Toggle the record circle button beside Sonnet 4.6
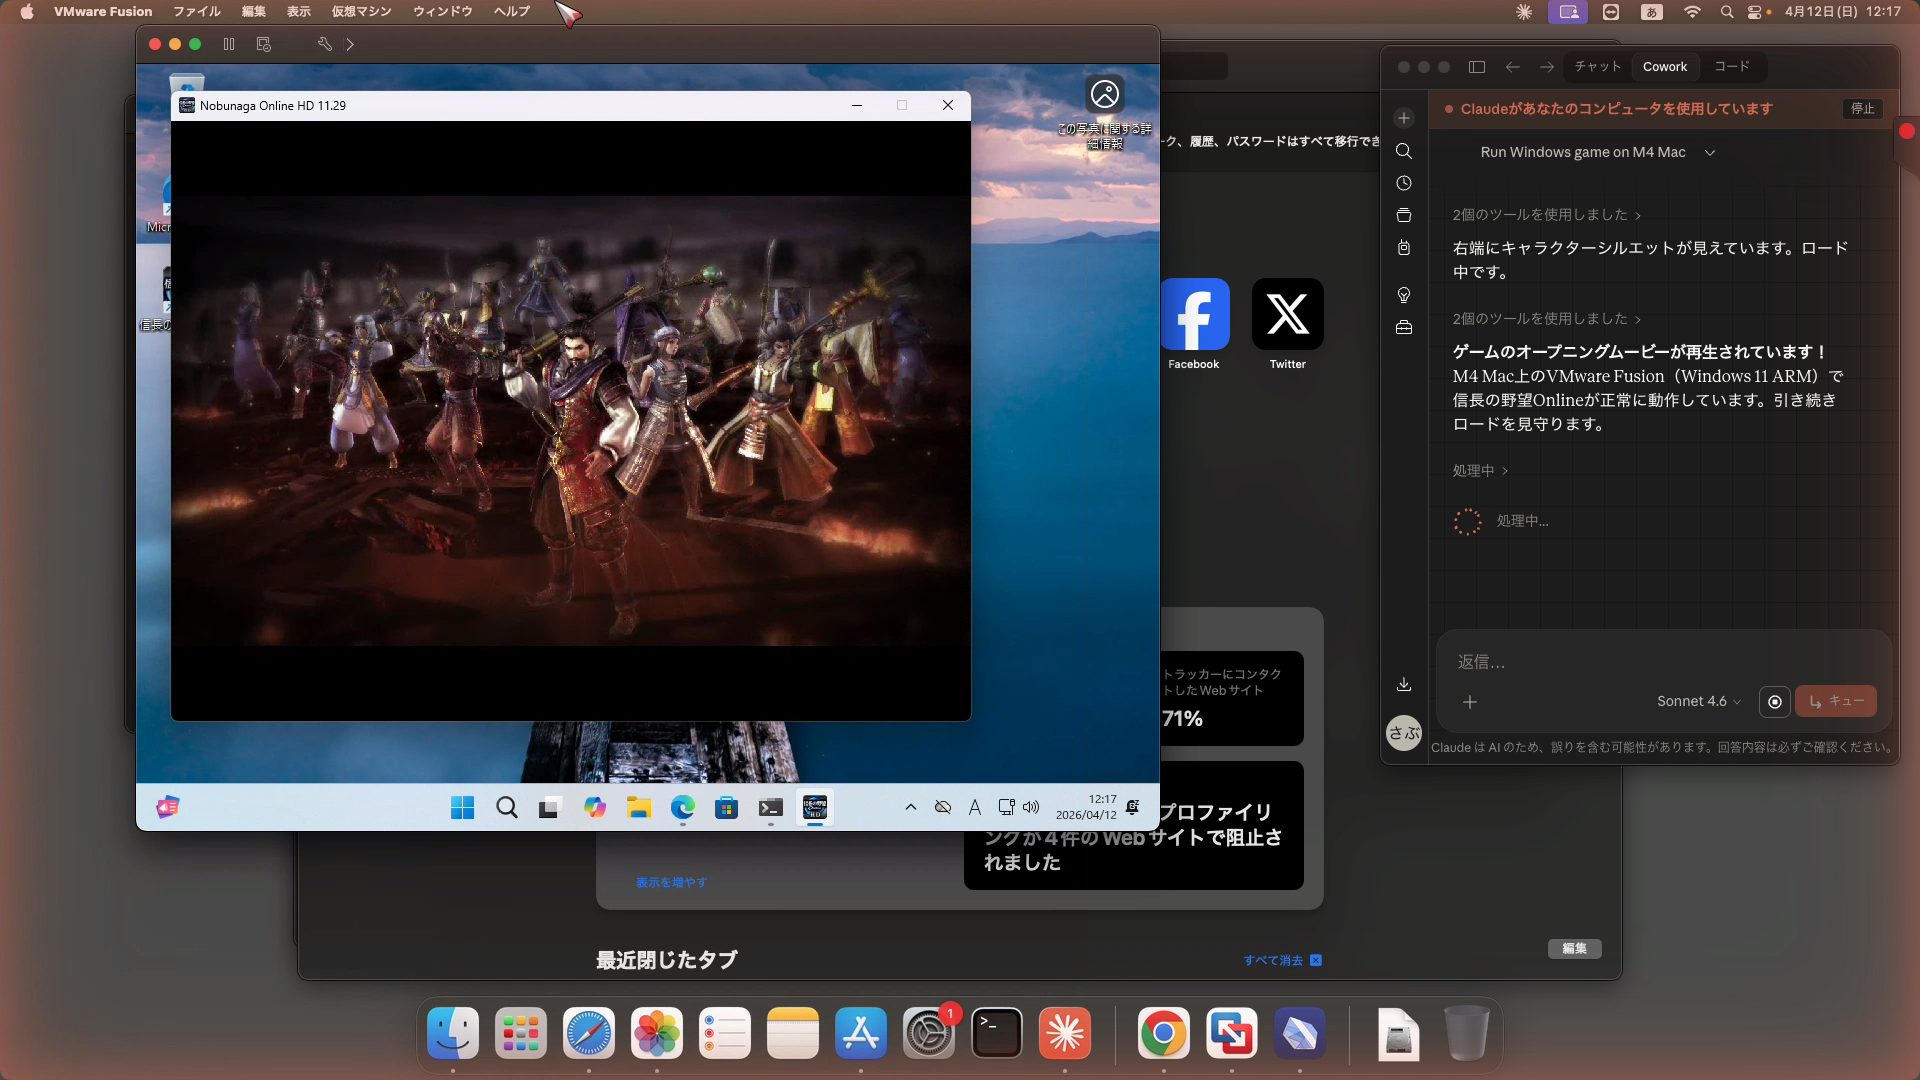 pos(1775,702)
